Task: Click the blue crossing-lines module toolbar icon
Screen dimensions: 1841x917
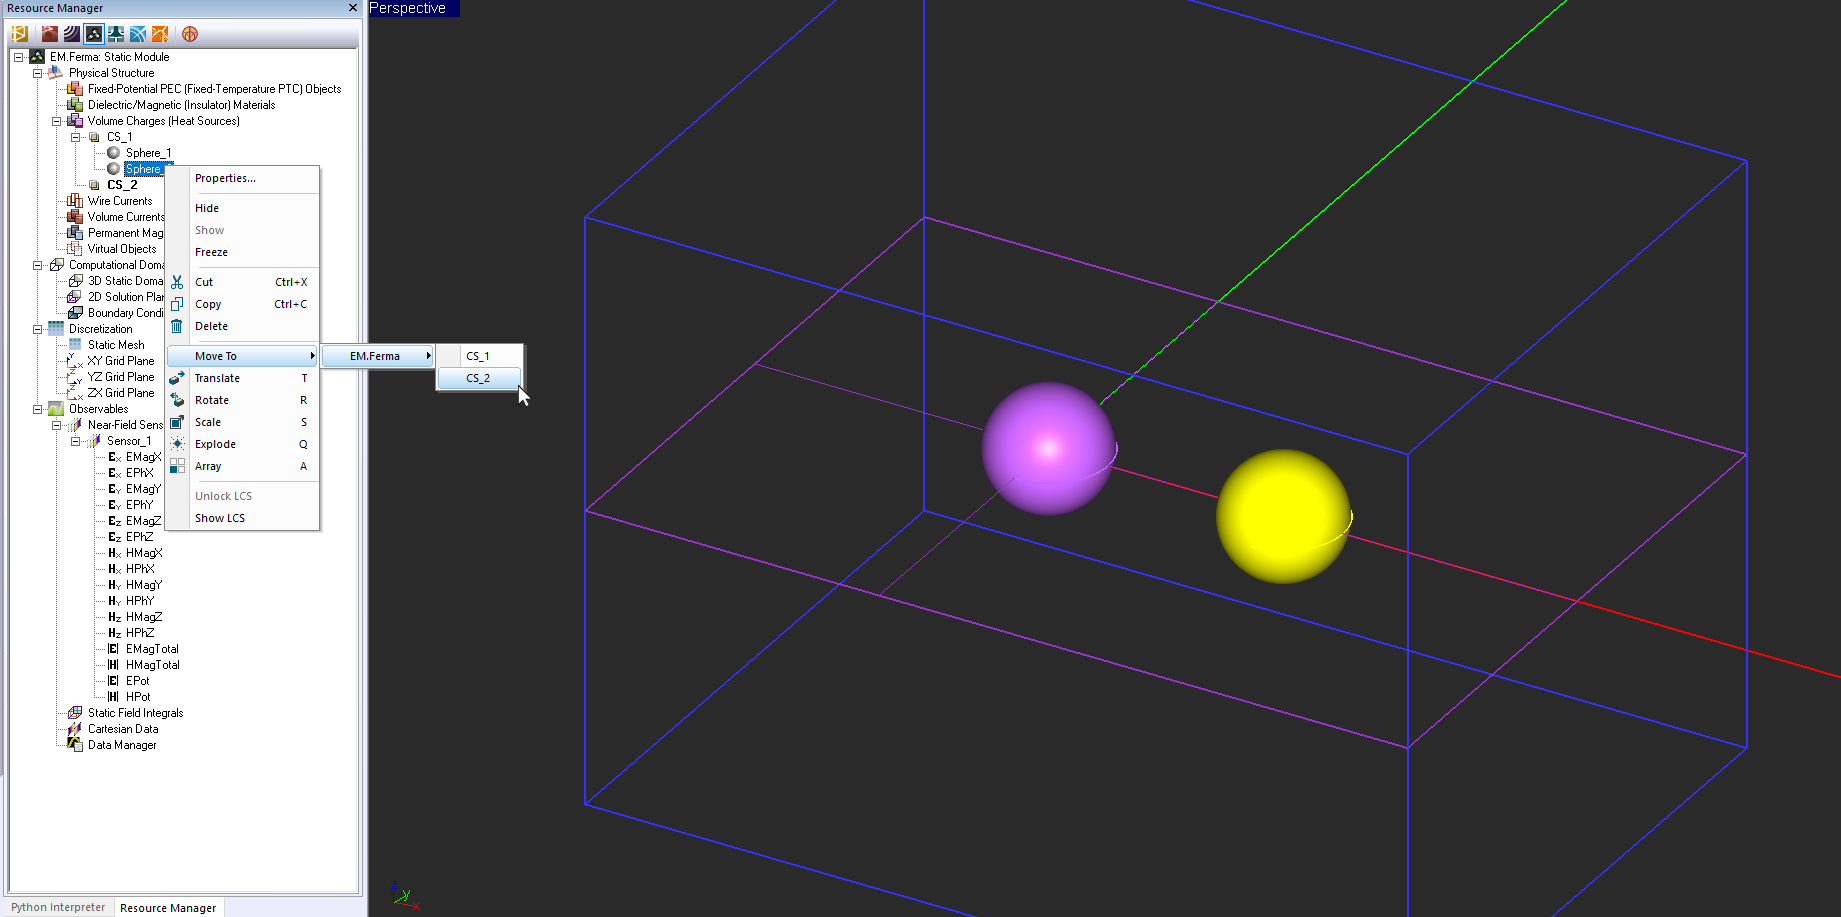Action: click(138, 34)
